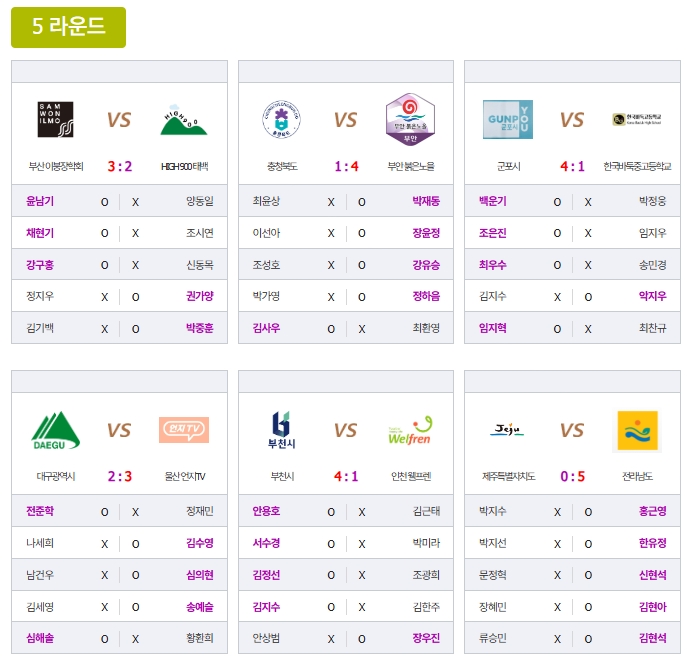
Task: Open the Samwon Ilmo team logo
Action: [54, 119]
